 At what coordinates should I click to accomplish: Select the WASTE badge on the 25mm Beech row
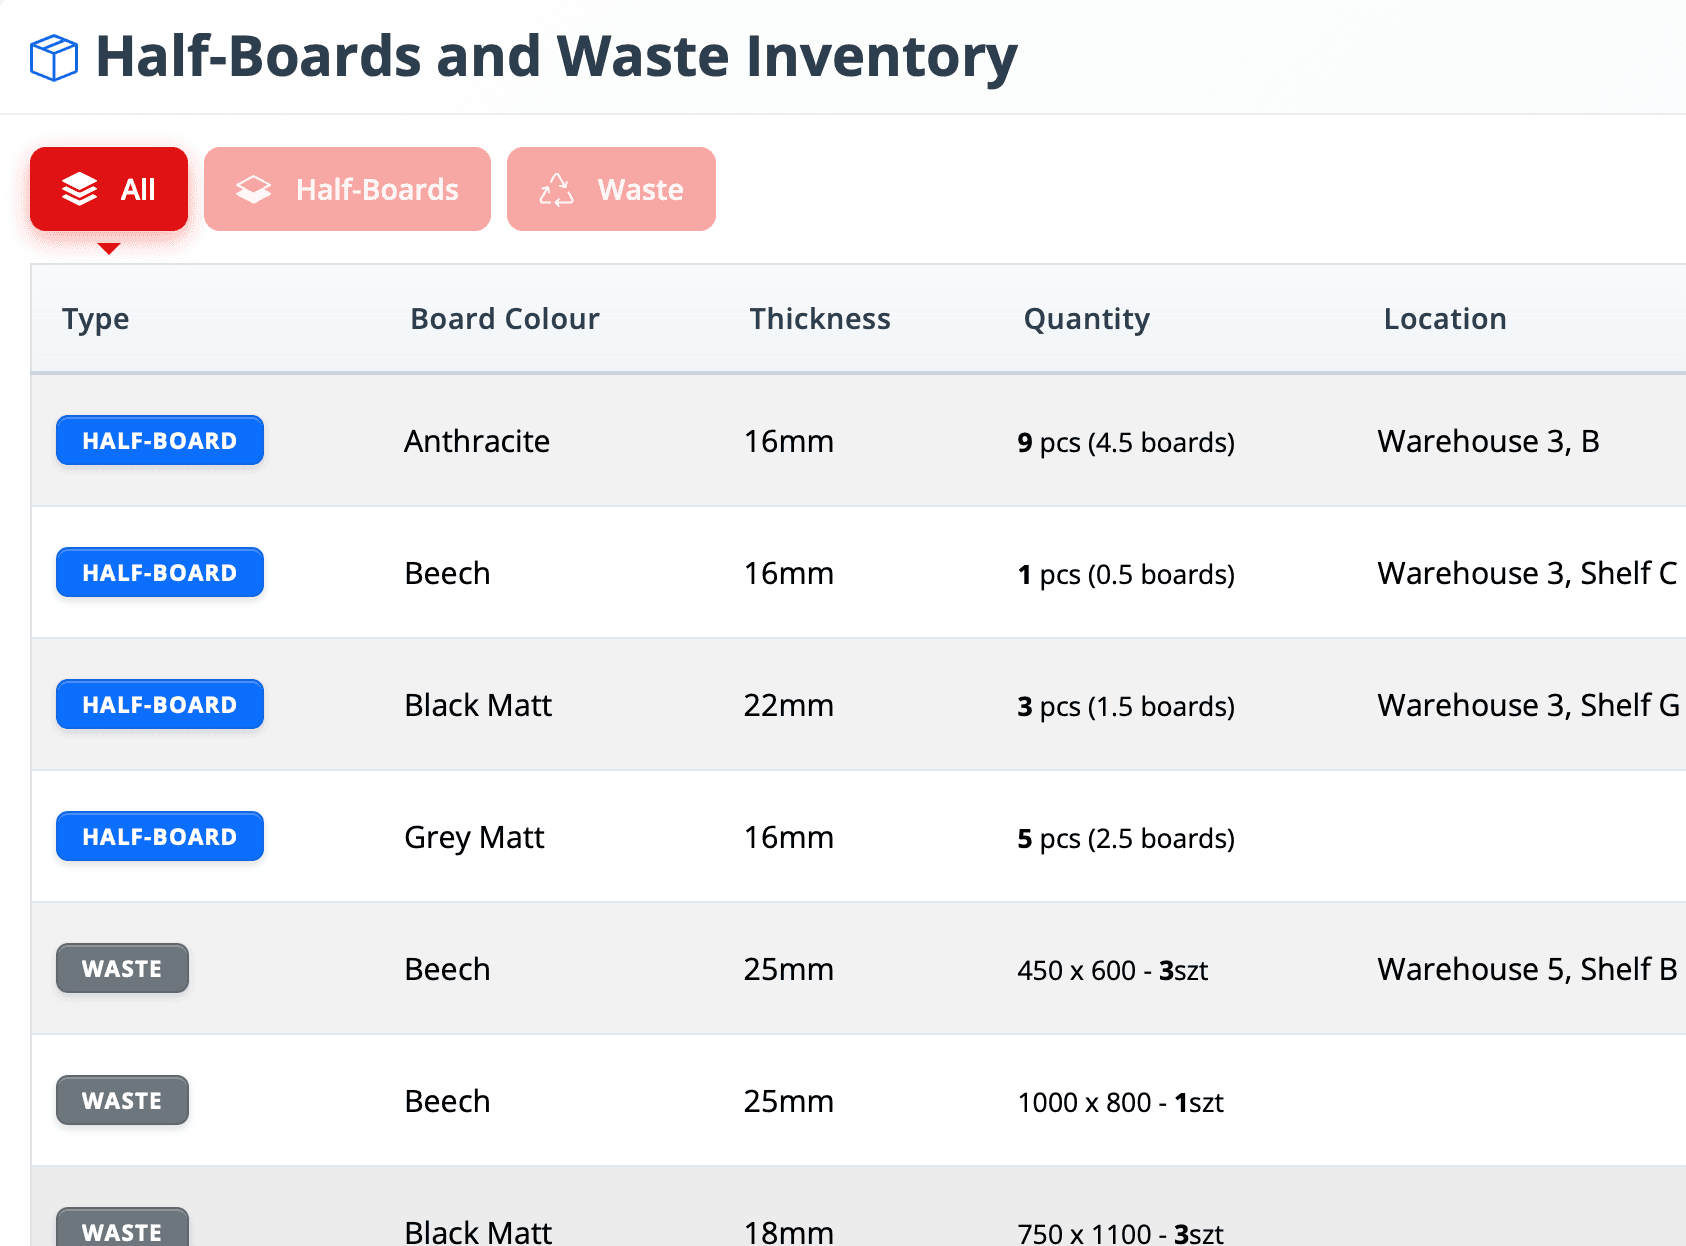[x=122, y=968]
